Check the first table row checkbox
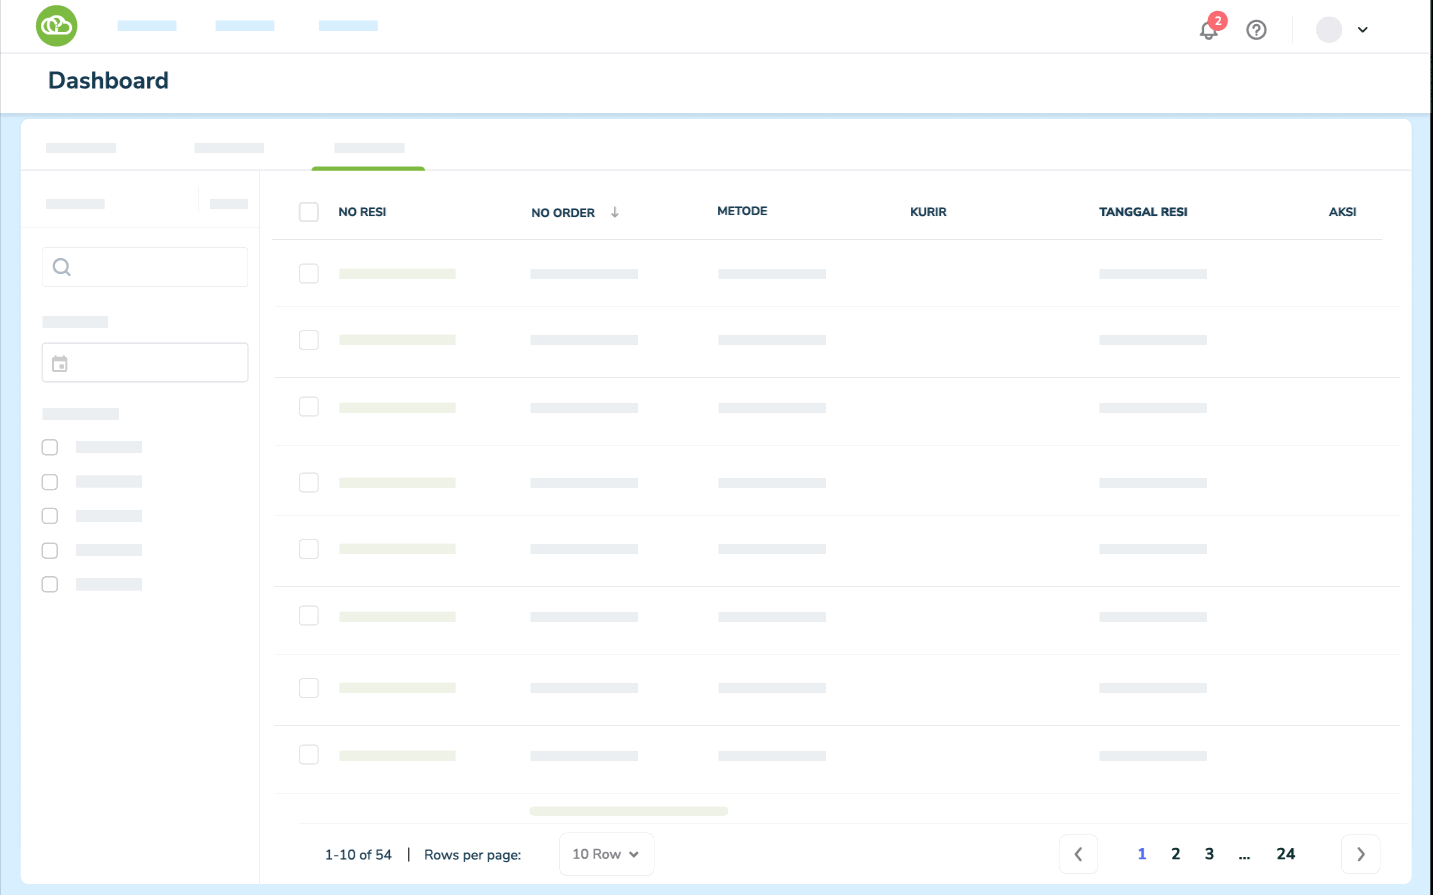Image resolution: width=1433 pixels, height=895 pixels. [309, 274]
